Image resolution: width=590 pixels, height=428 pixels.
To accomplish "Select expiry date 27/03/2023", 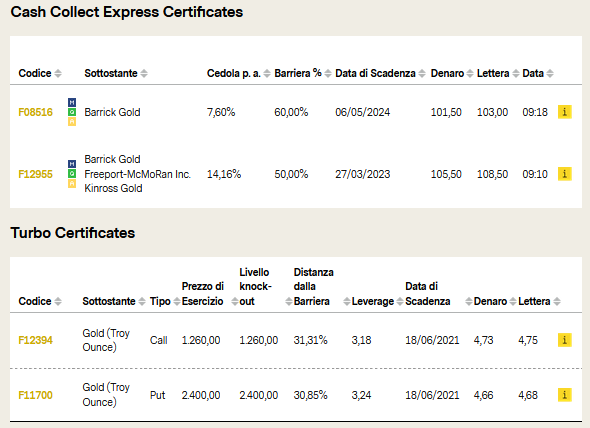I will point(363,174).
